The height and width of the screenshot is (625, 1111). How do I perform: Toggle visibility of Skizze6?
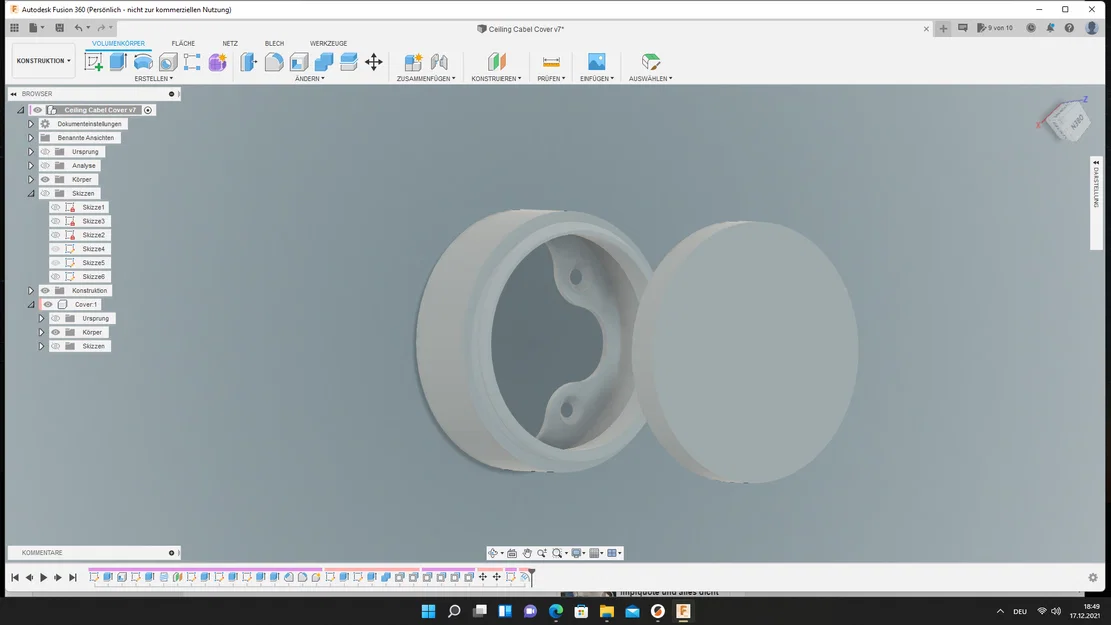[55, 276]
